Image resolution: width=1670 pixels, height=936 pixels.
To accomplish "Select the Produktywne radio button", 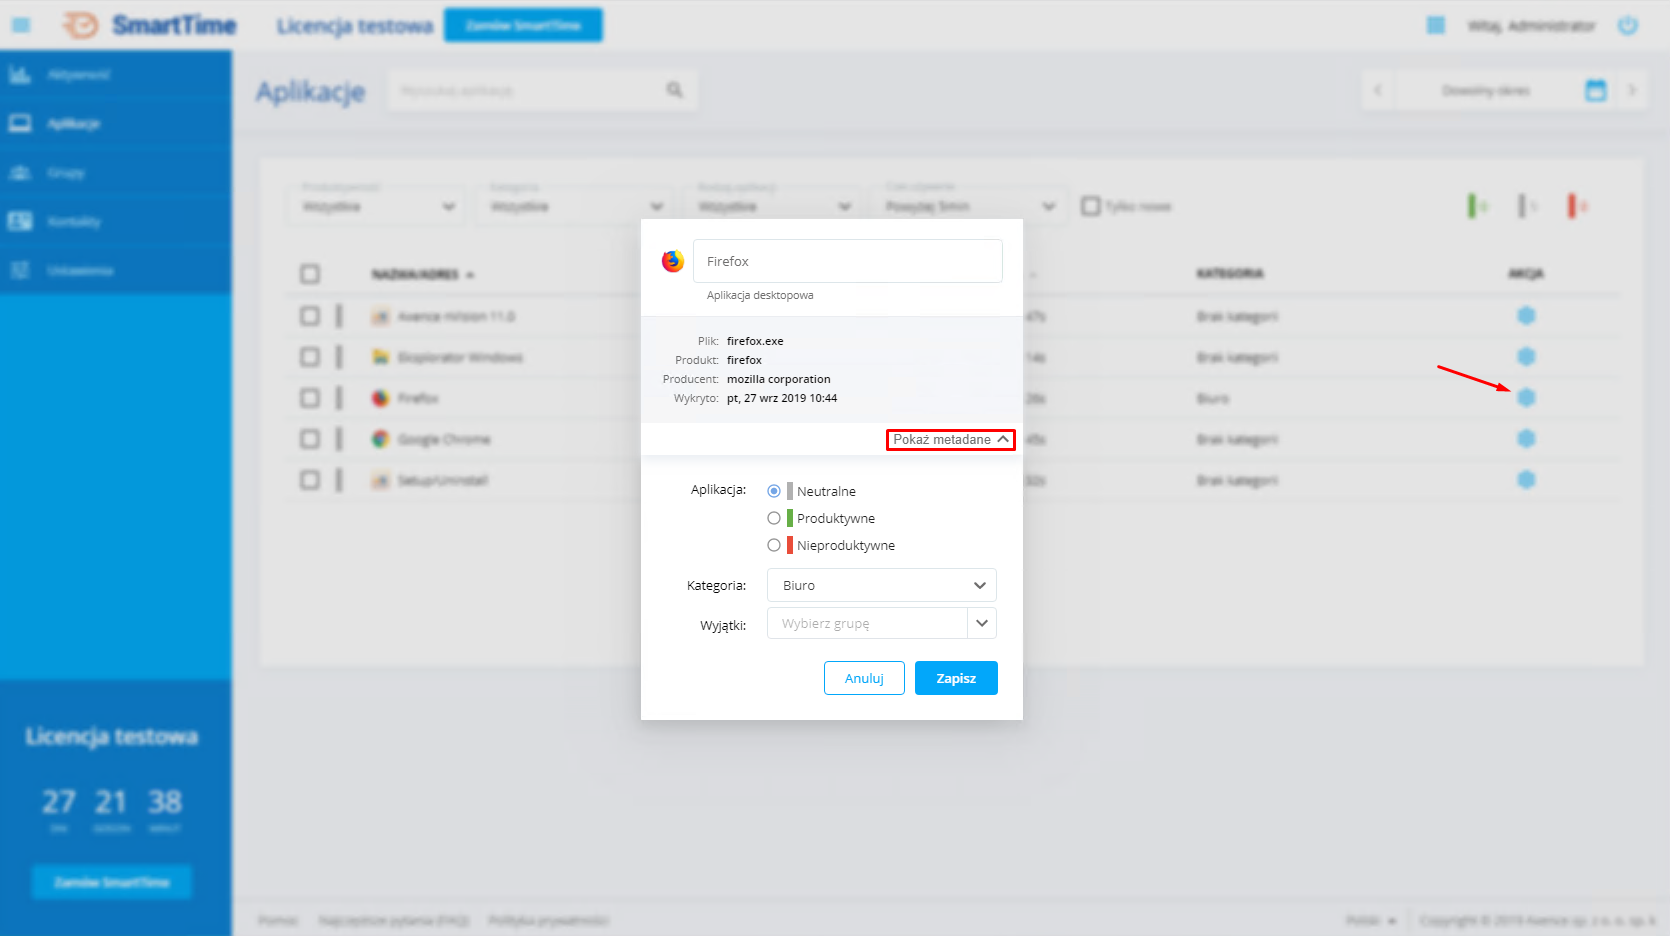I will click(x=774, y=518).
